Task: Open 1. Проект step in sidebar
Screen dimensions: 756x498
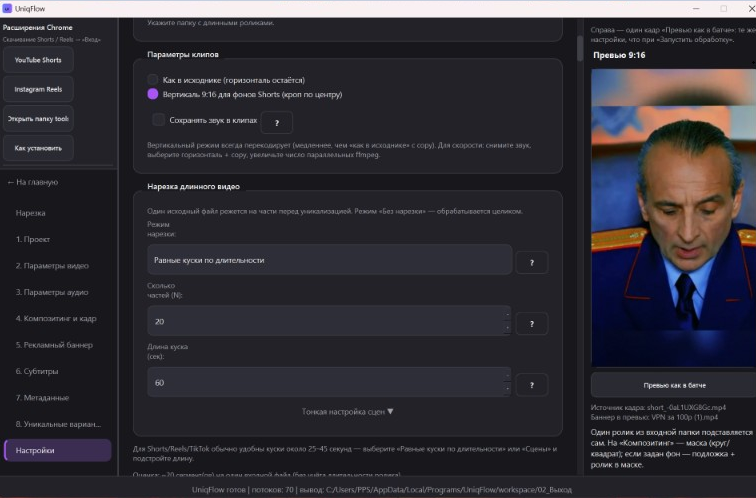Action: click(33, 239)
